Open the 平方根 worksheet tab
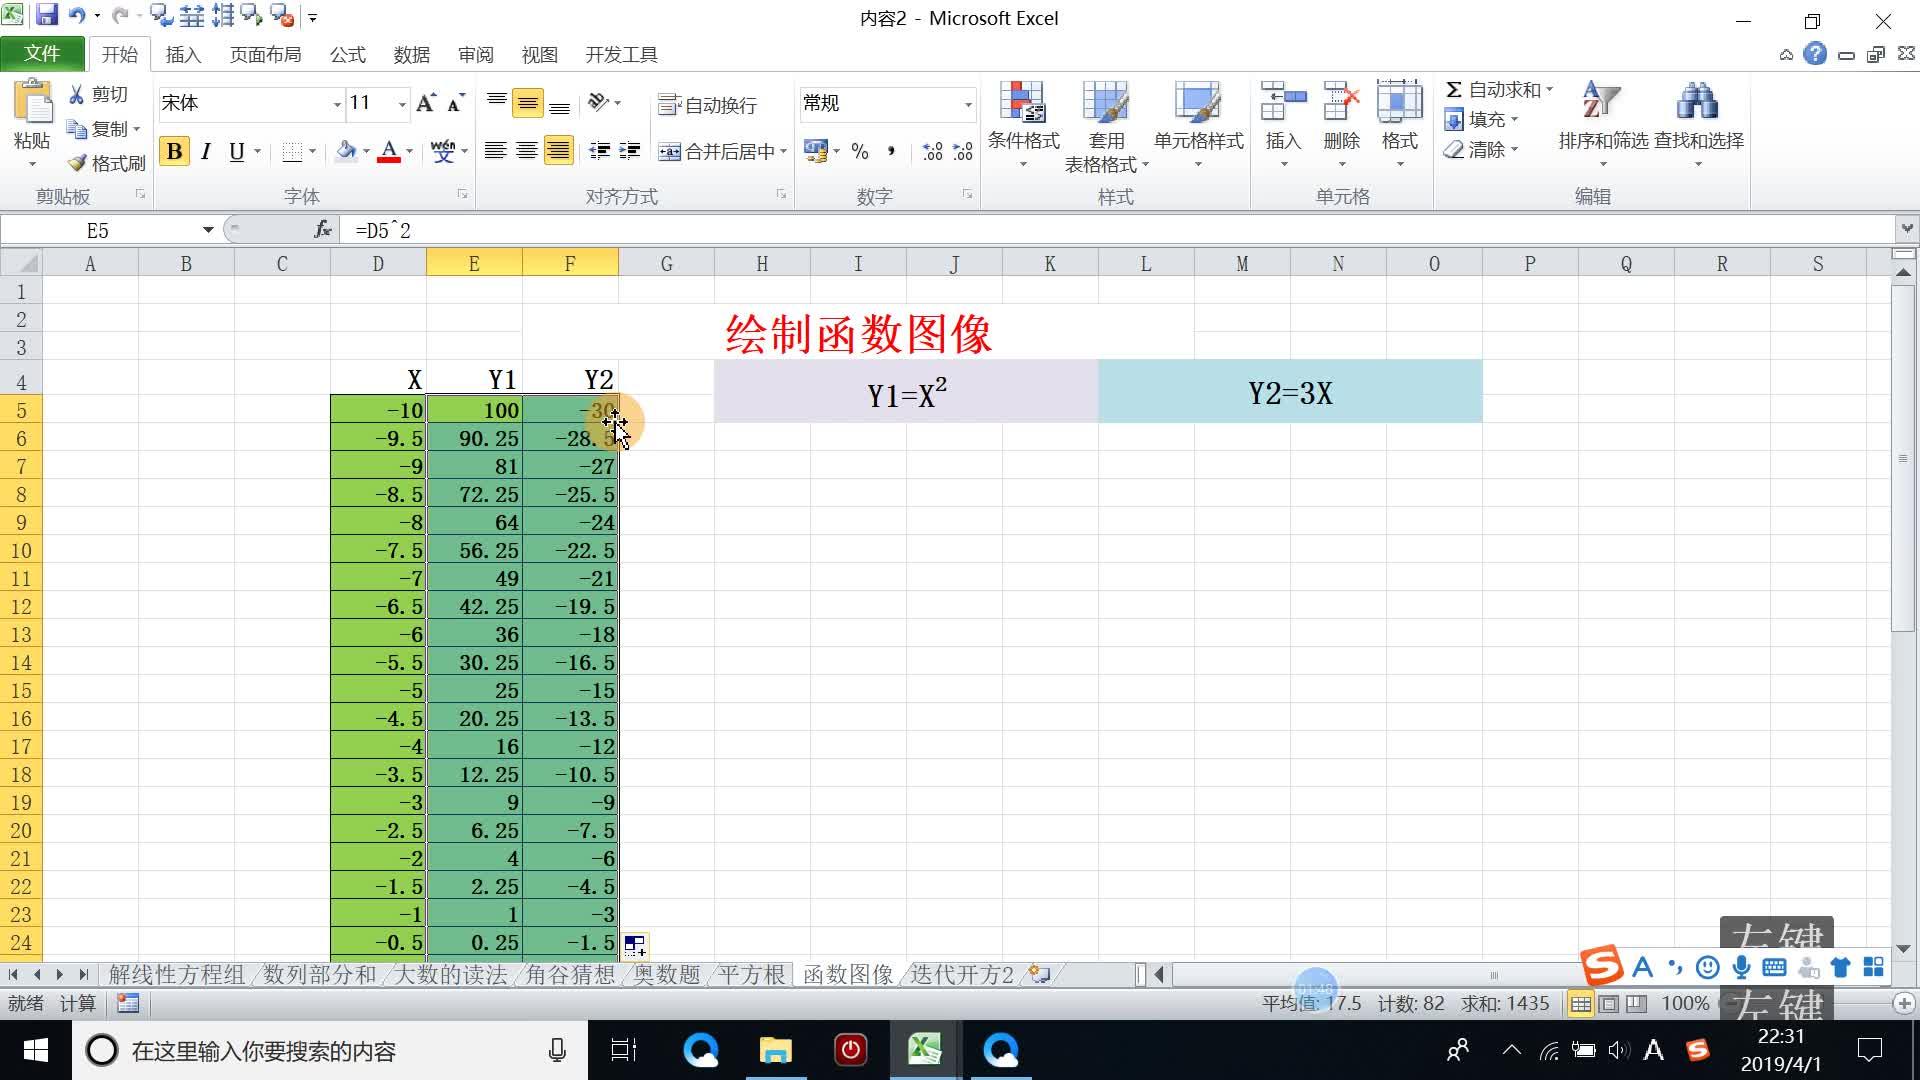The image size is (1920, 1080). click(749, 973)
